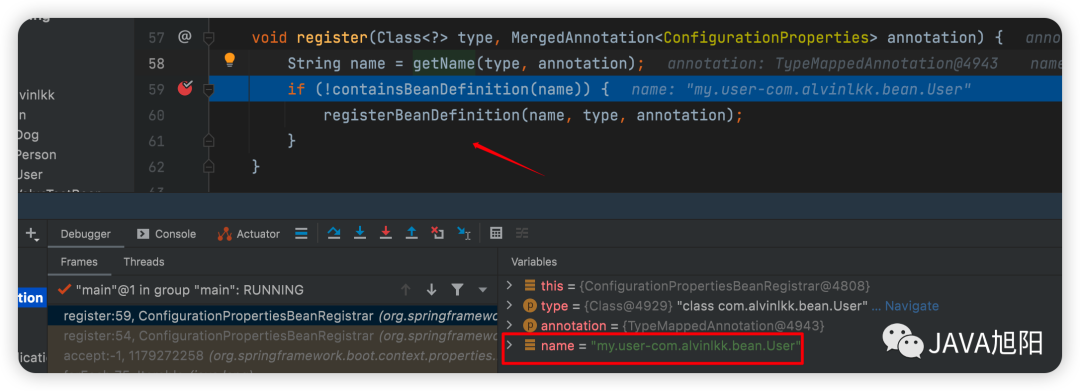Click the intention light bulb on line 58
Viewport: 1080px width, 391px height.
point(230,61)
